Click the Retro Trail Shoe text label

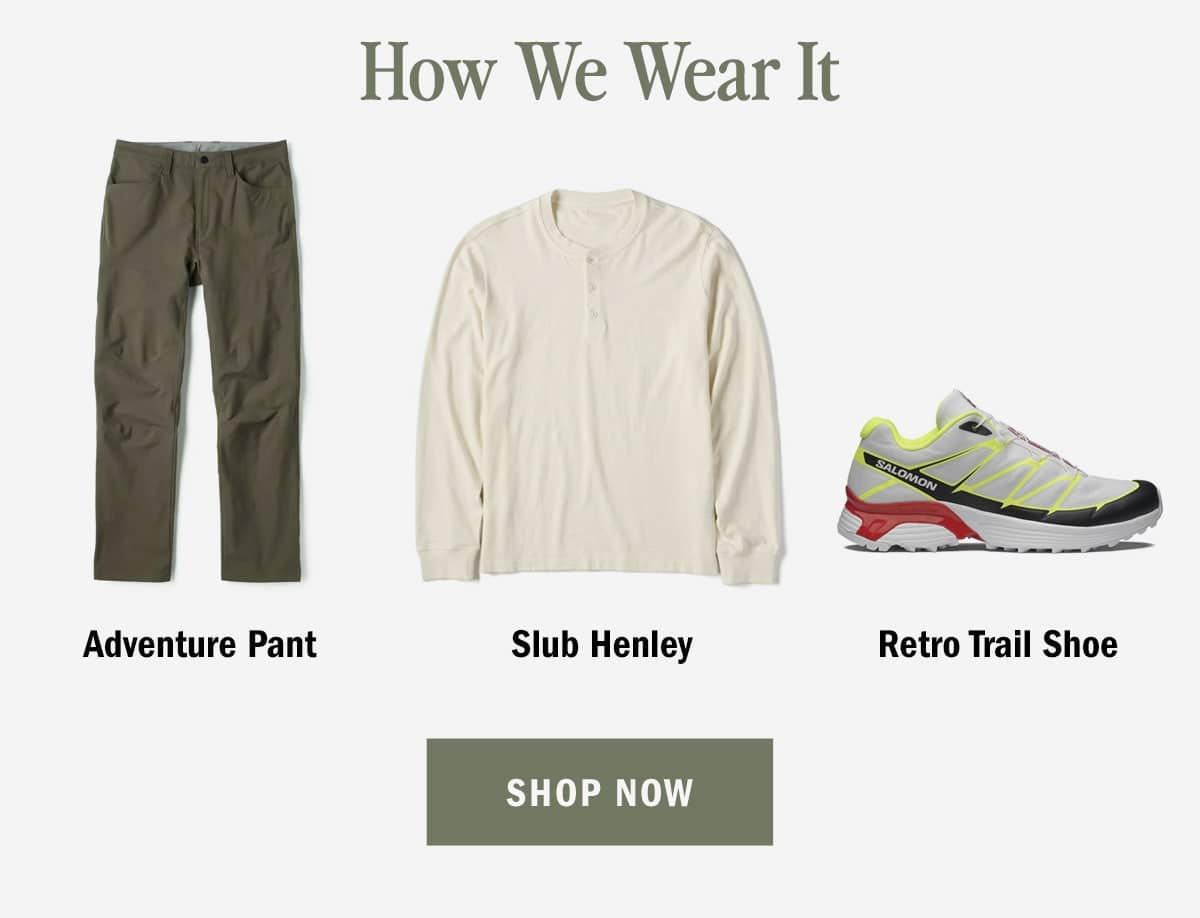tap(998, 644)
